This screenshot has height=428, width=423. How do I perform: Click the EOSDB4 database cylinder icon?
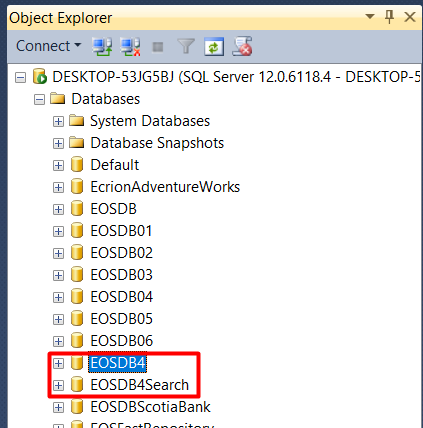(x=77, y=363)
